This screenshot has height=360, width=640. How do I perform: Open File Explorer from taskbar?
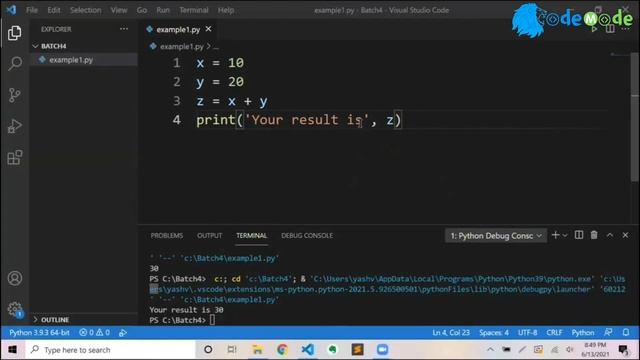[257, 350]
